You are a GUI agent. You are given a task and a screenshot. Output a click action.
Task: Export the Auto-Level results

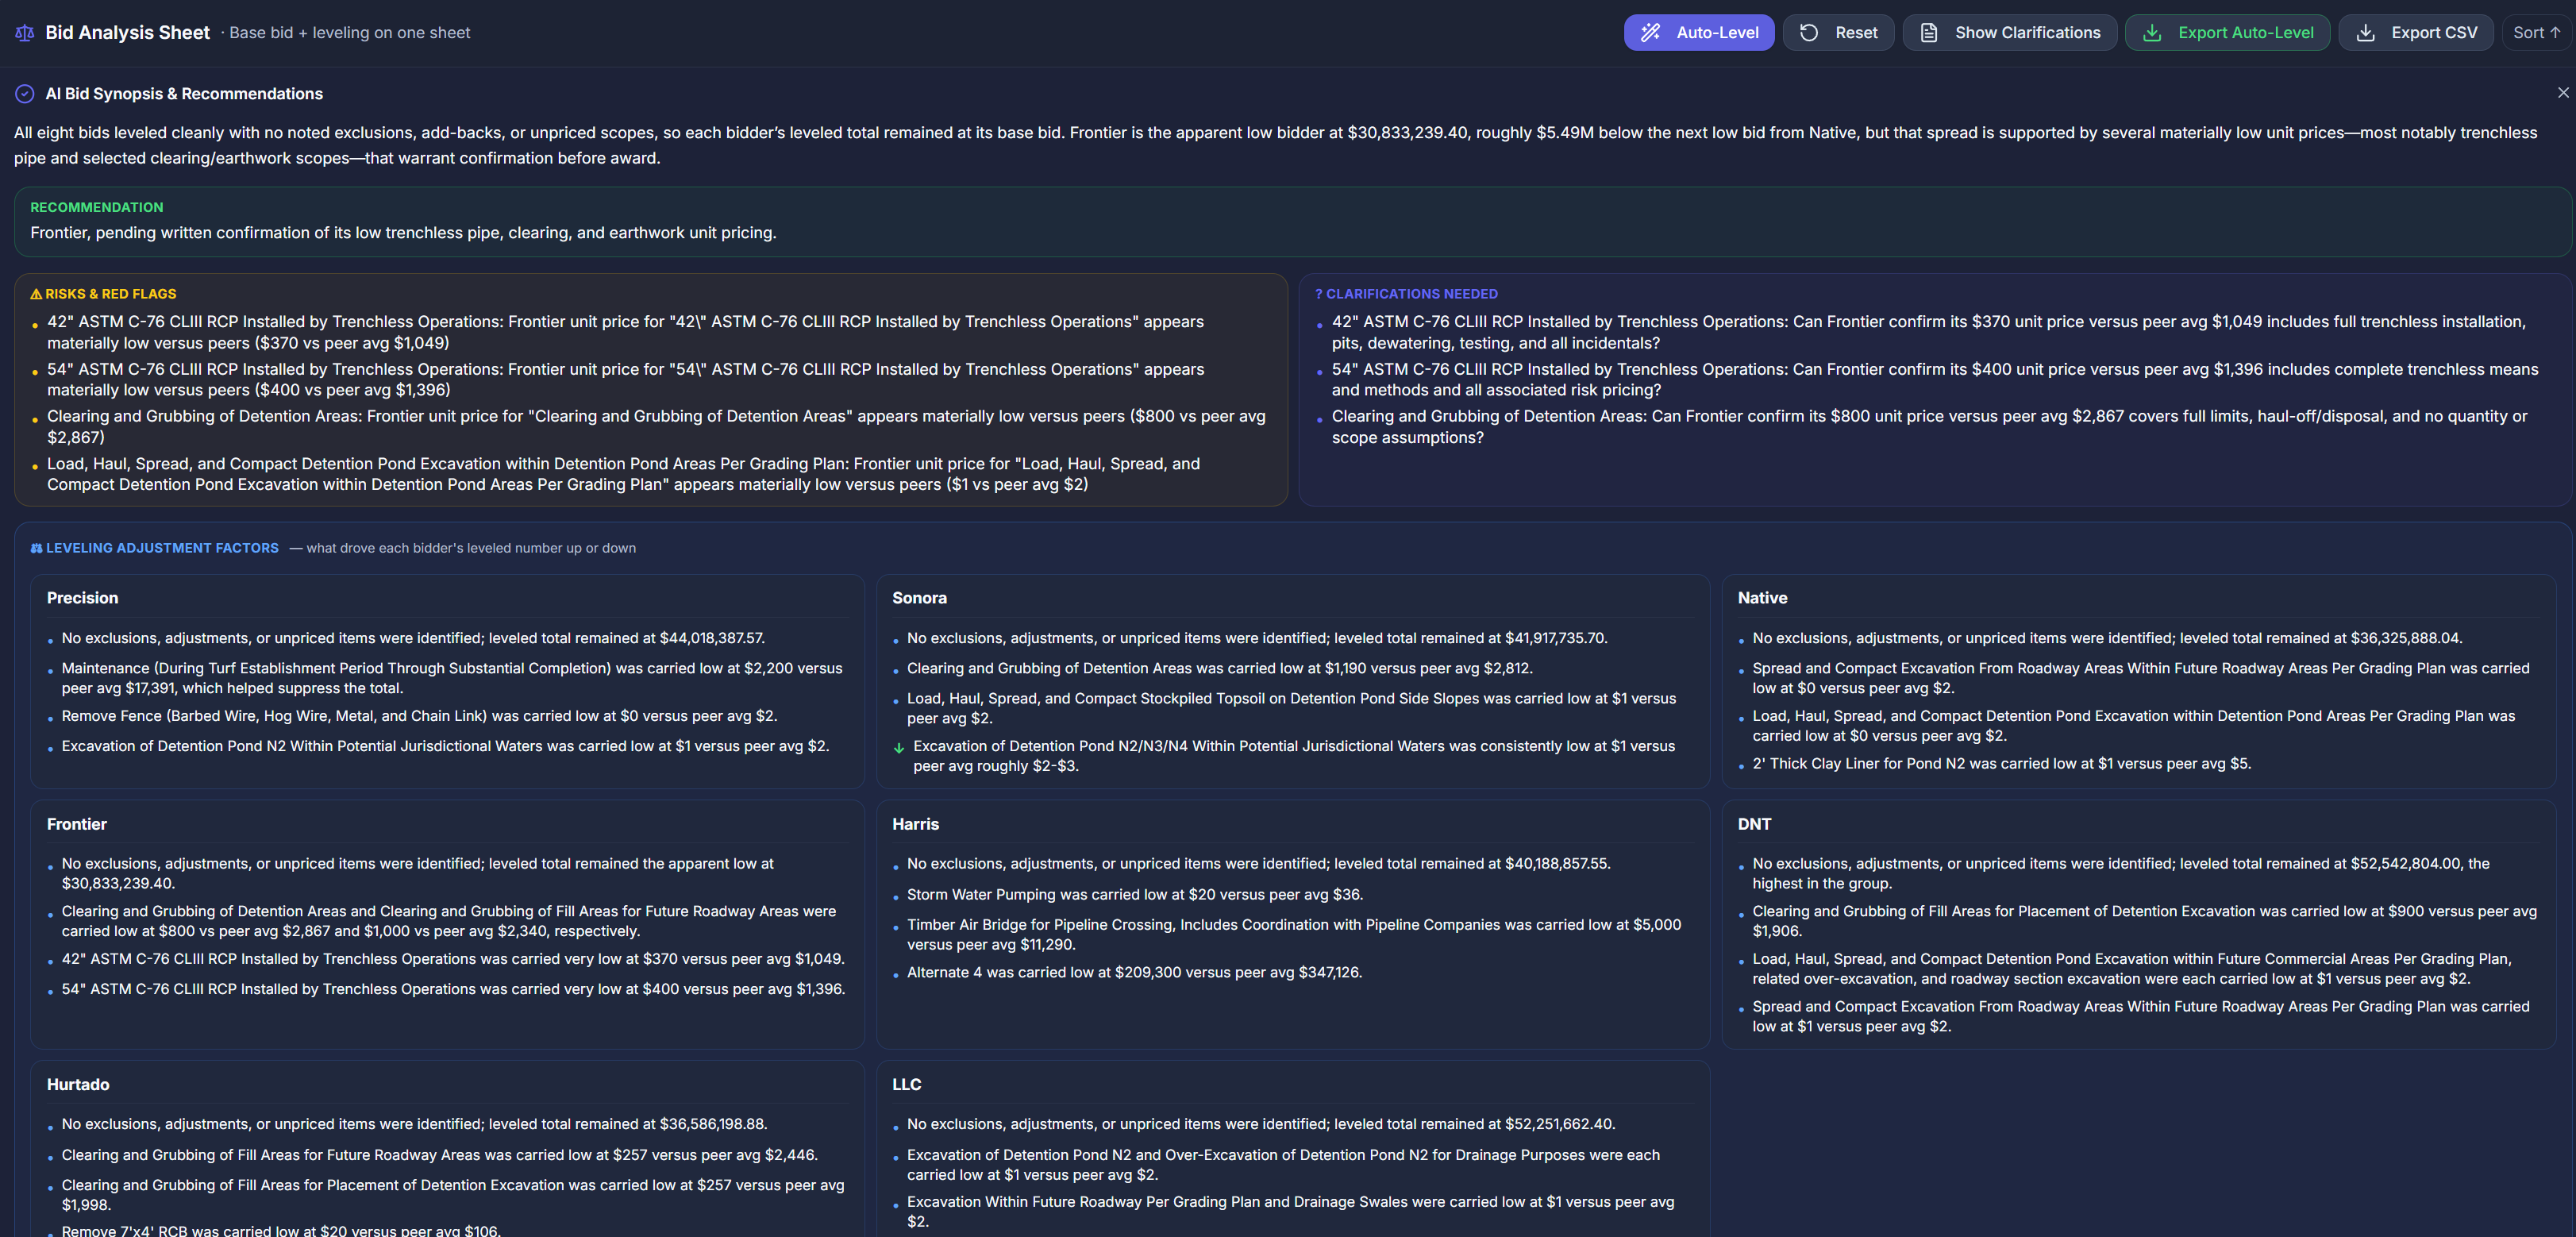pos(2227,33)
